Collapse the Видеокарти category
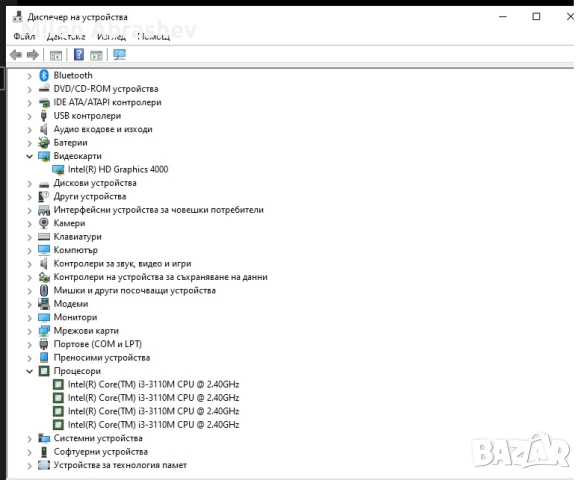This screenshot has width=582, height=480. (29, 156)
